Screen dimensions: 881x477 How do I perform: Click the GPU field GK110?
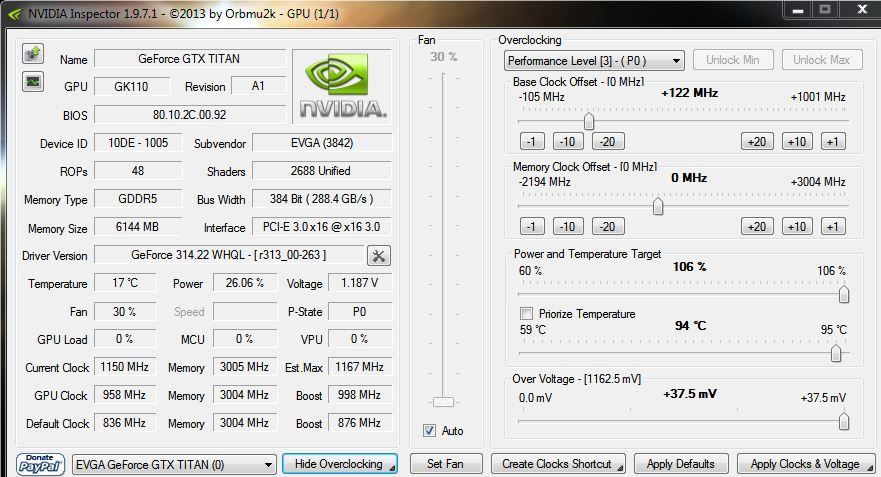click(131, 87)
